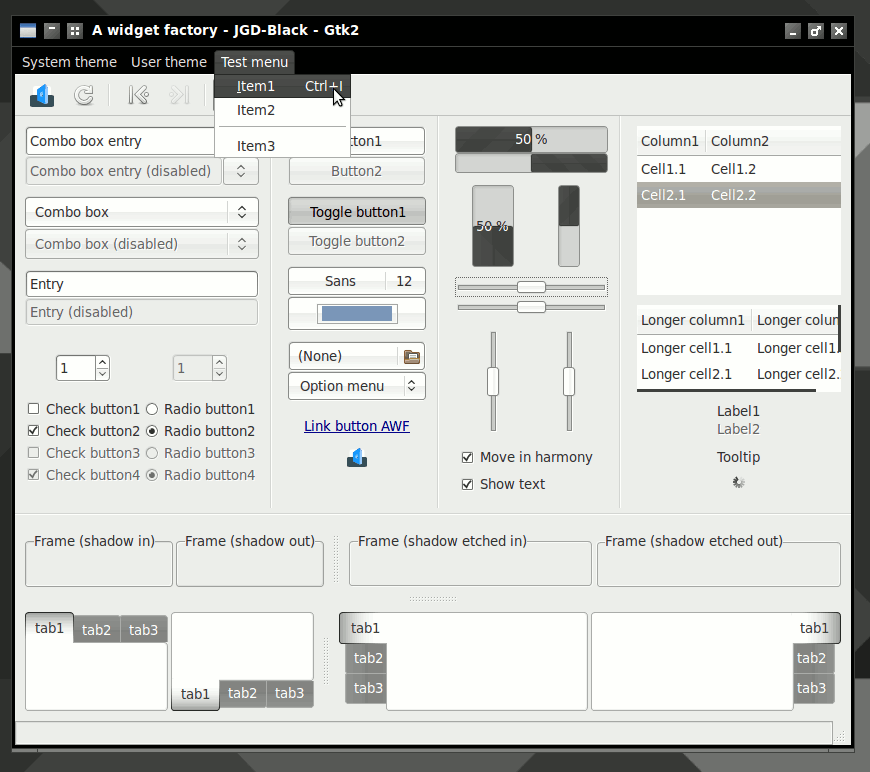Click the horizontal 50 % progress bar
The image size is (870, 772).
pos(532,139)
